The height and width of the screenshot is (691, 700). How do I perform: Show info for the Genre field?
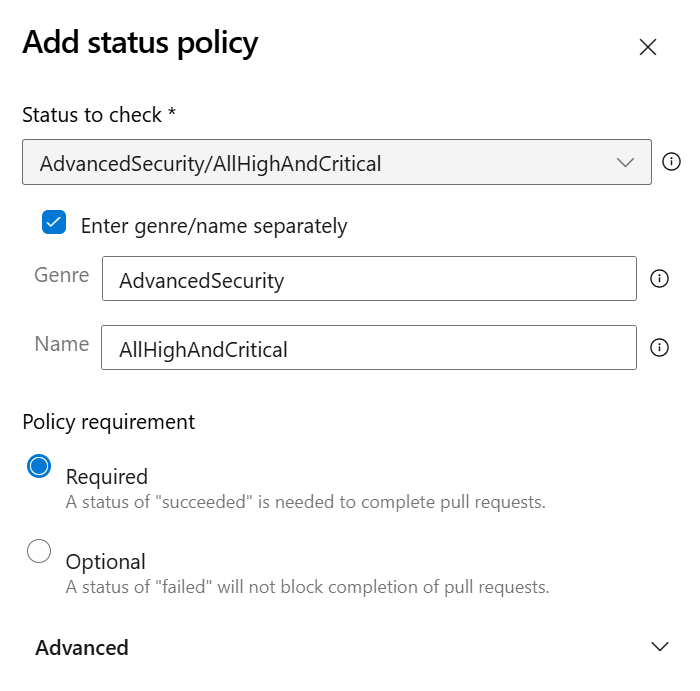pos(659,279)
